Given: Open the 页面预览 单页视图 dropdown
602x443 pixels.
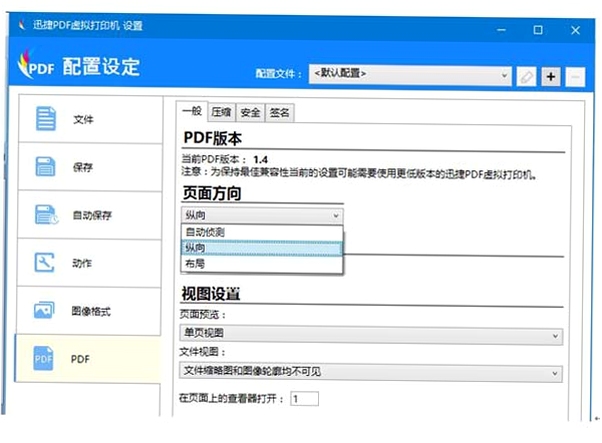Looking at the screenshot, I should (371, 334).
